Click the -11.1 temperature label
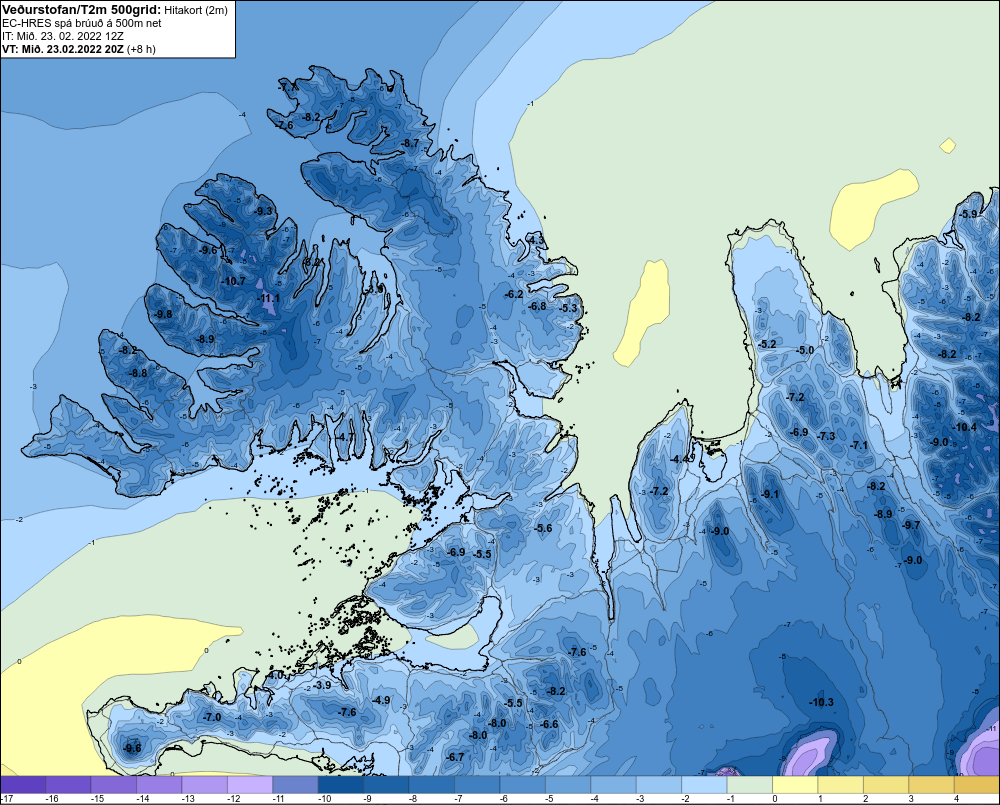Screen dimensions: 1000x805 (x=269, y=298)
